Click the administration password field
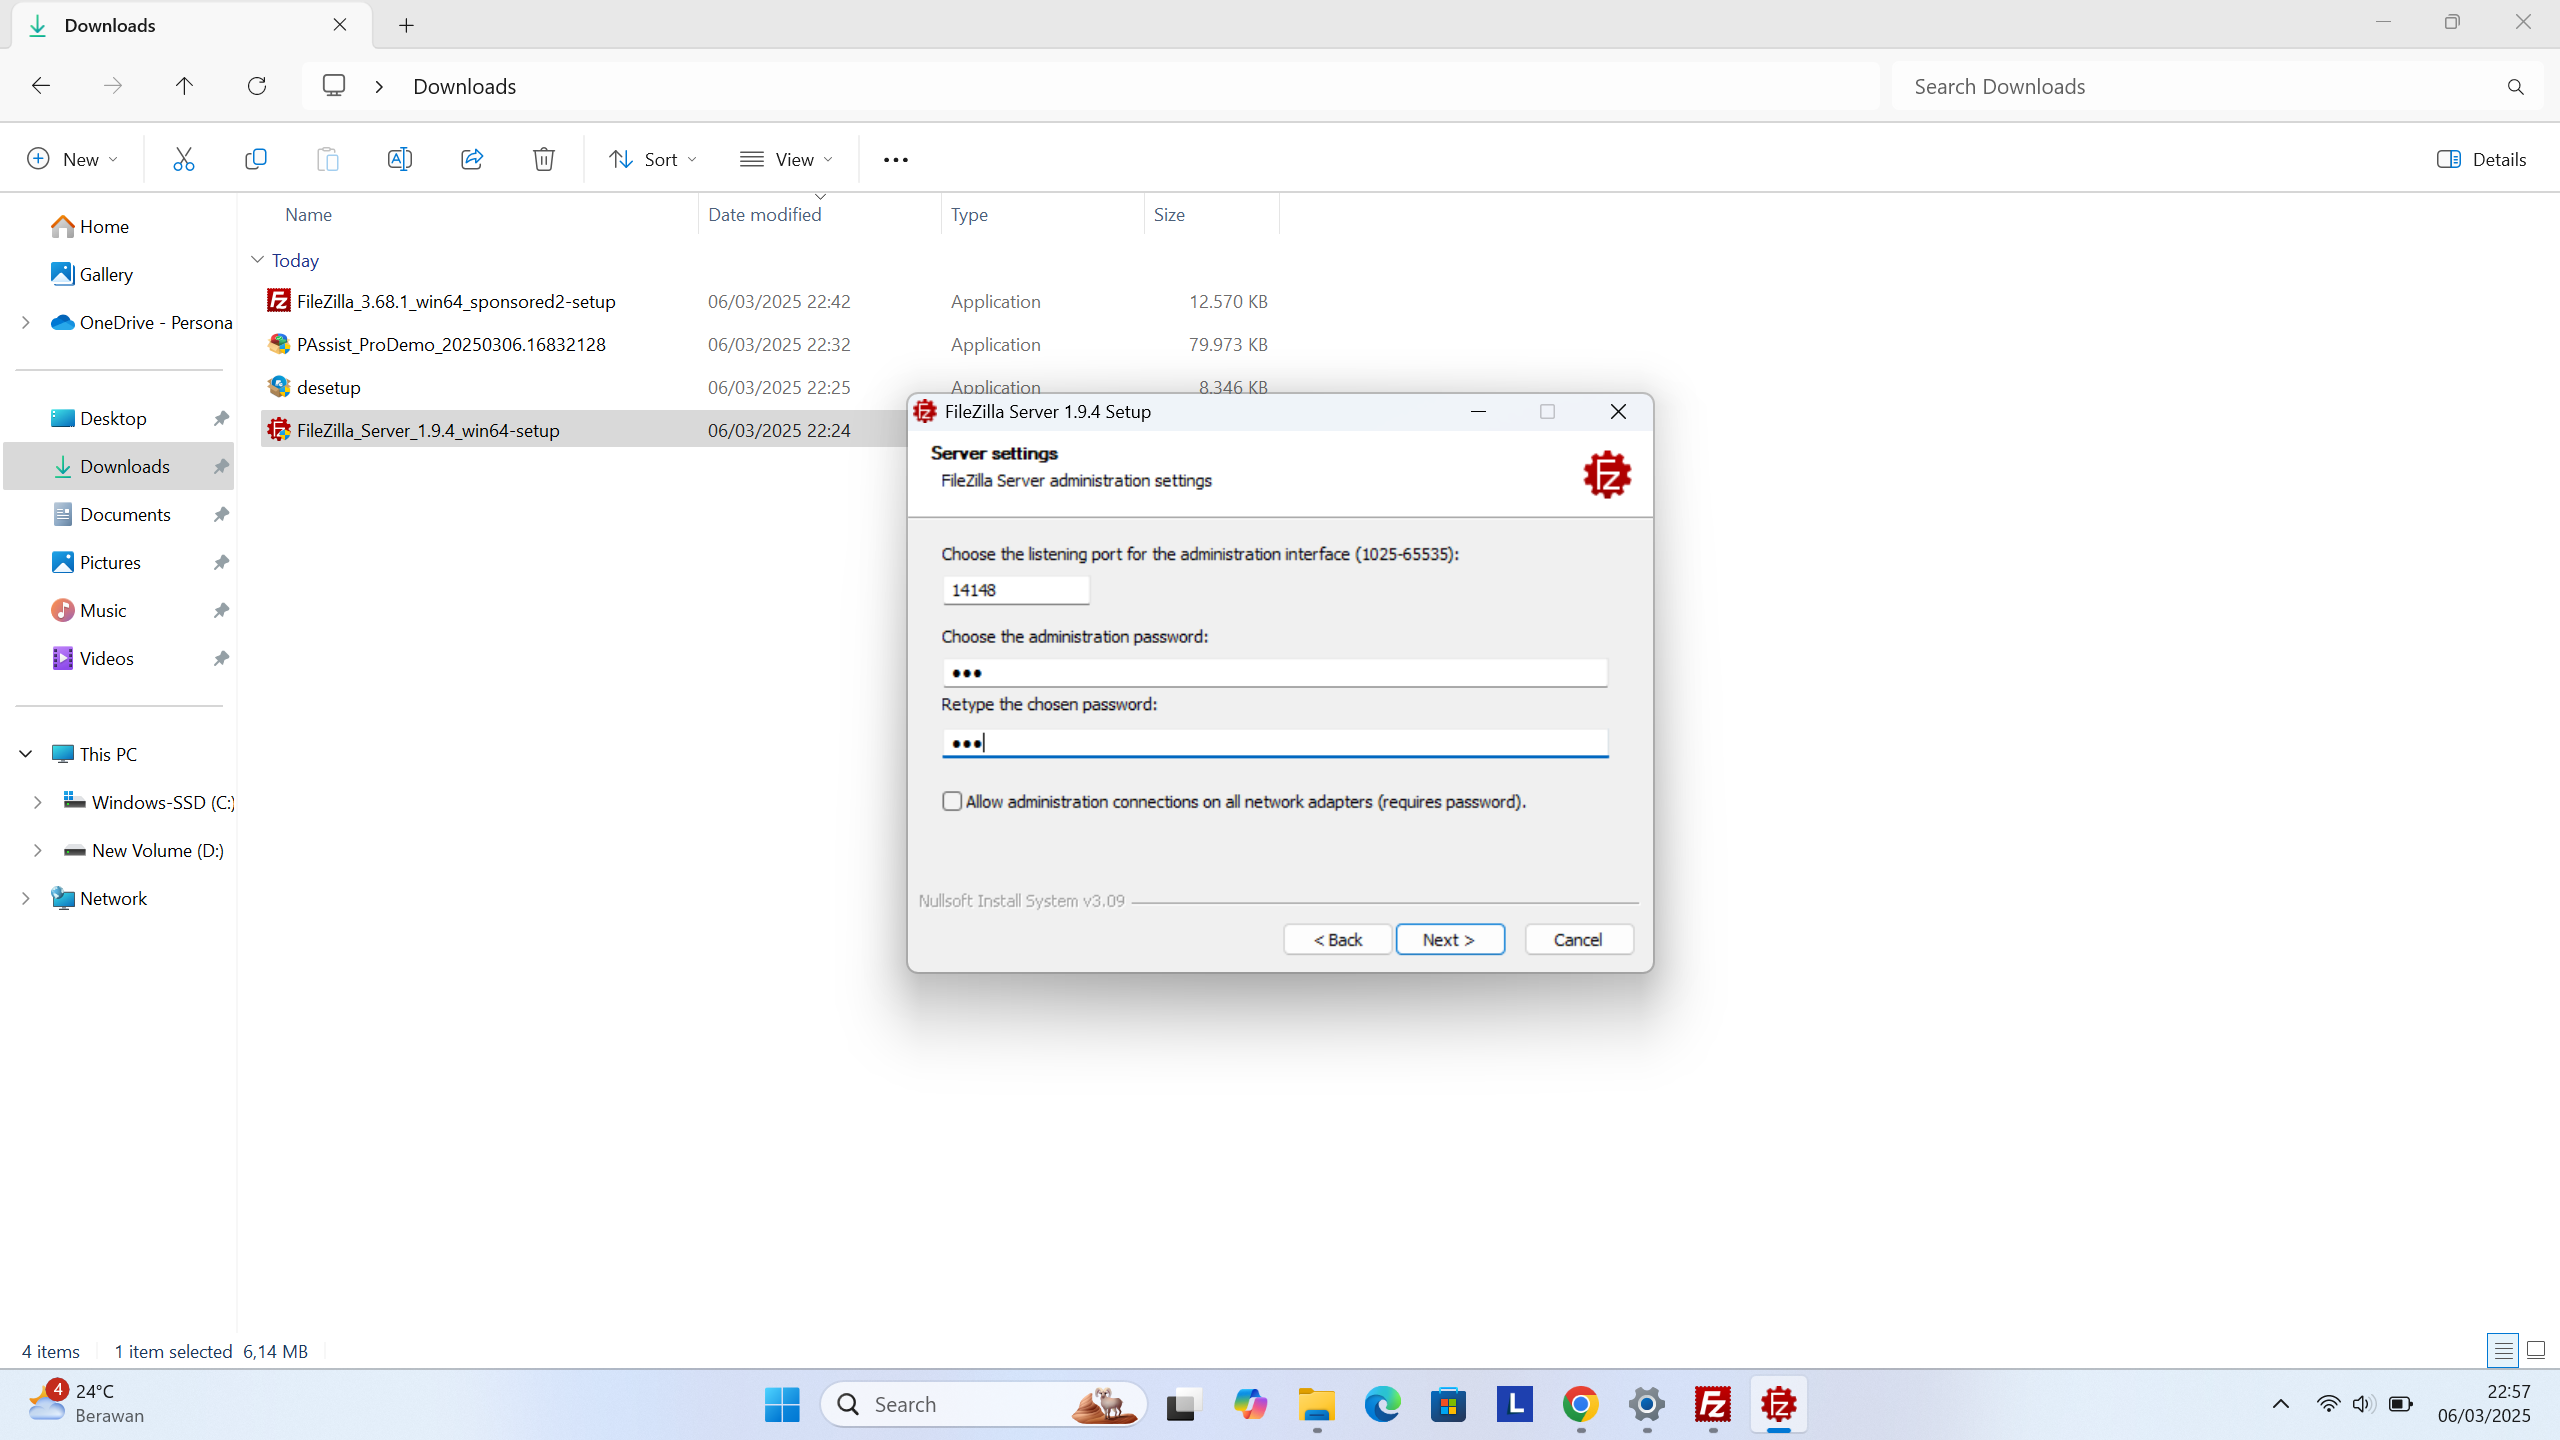2560x1440 pixels. click(1275, 672)
